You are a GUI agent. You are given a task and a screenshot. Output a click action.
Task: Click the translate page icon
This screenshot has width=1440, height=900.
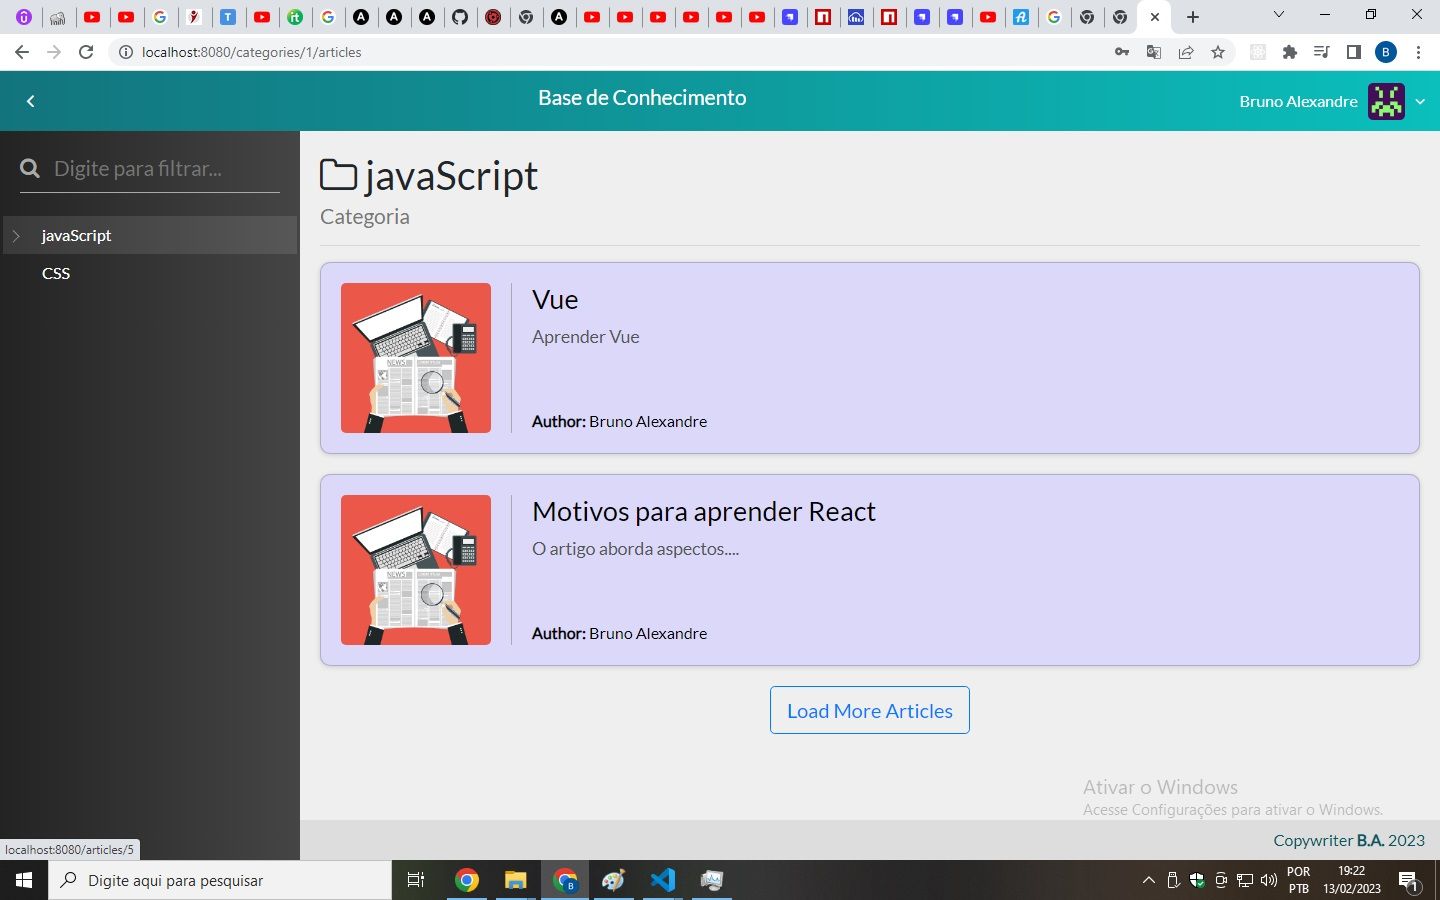coord(1154,52)
